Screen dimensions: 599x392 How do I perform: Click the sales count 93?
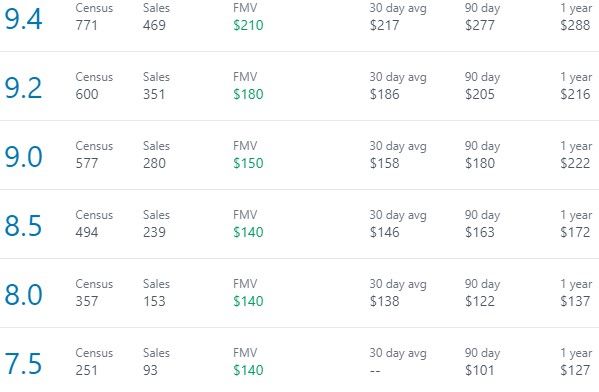(x=150, y=370)
